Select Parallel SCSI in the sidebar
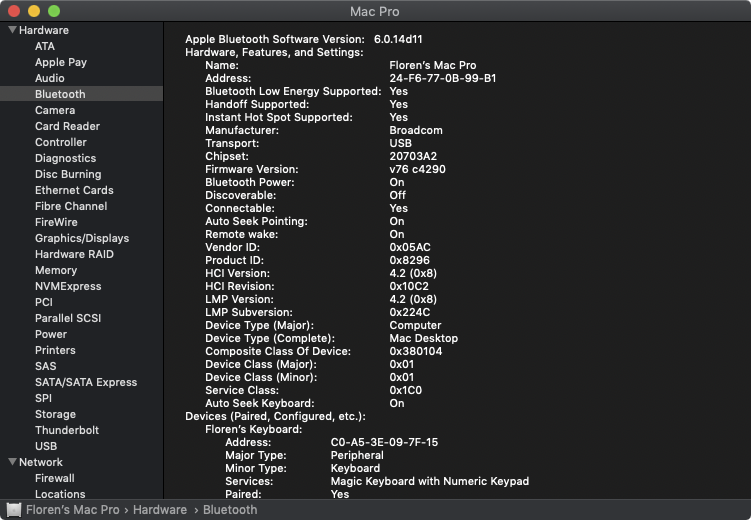Image resolution: width=751 pixels, height=520 pixels. 68,318
